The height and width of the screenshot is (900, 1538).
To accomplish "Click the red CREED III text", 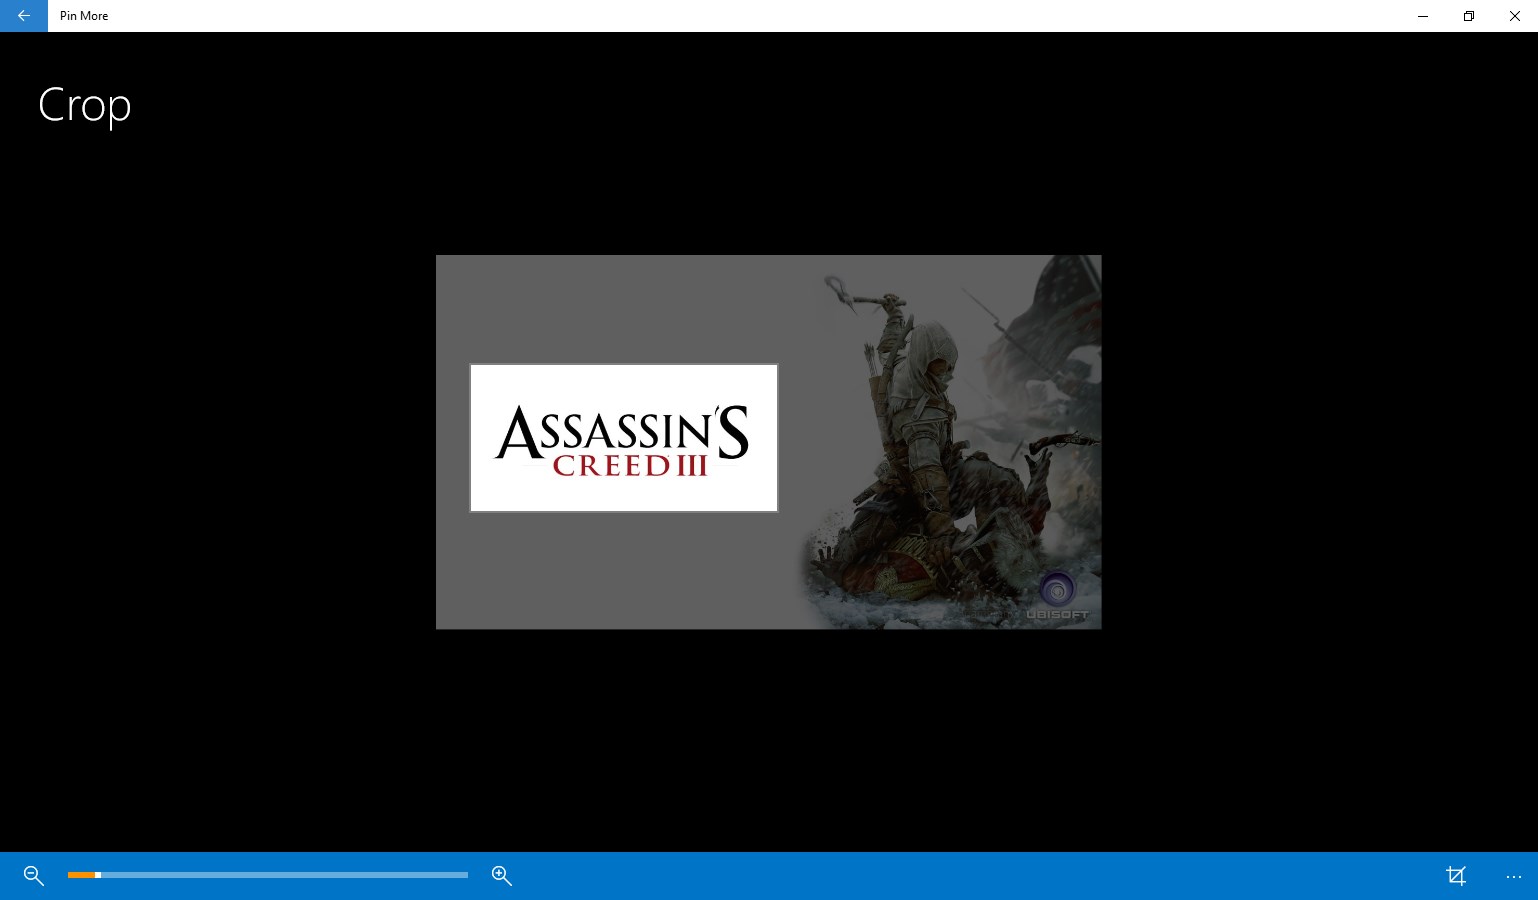I will [630, 466].
